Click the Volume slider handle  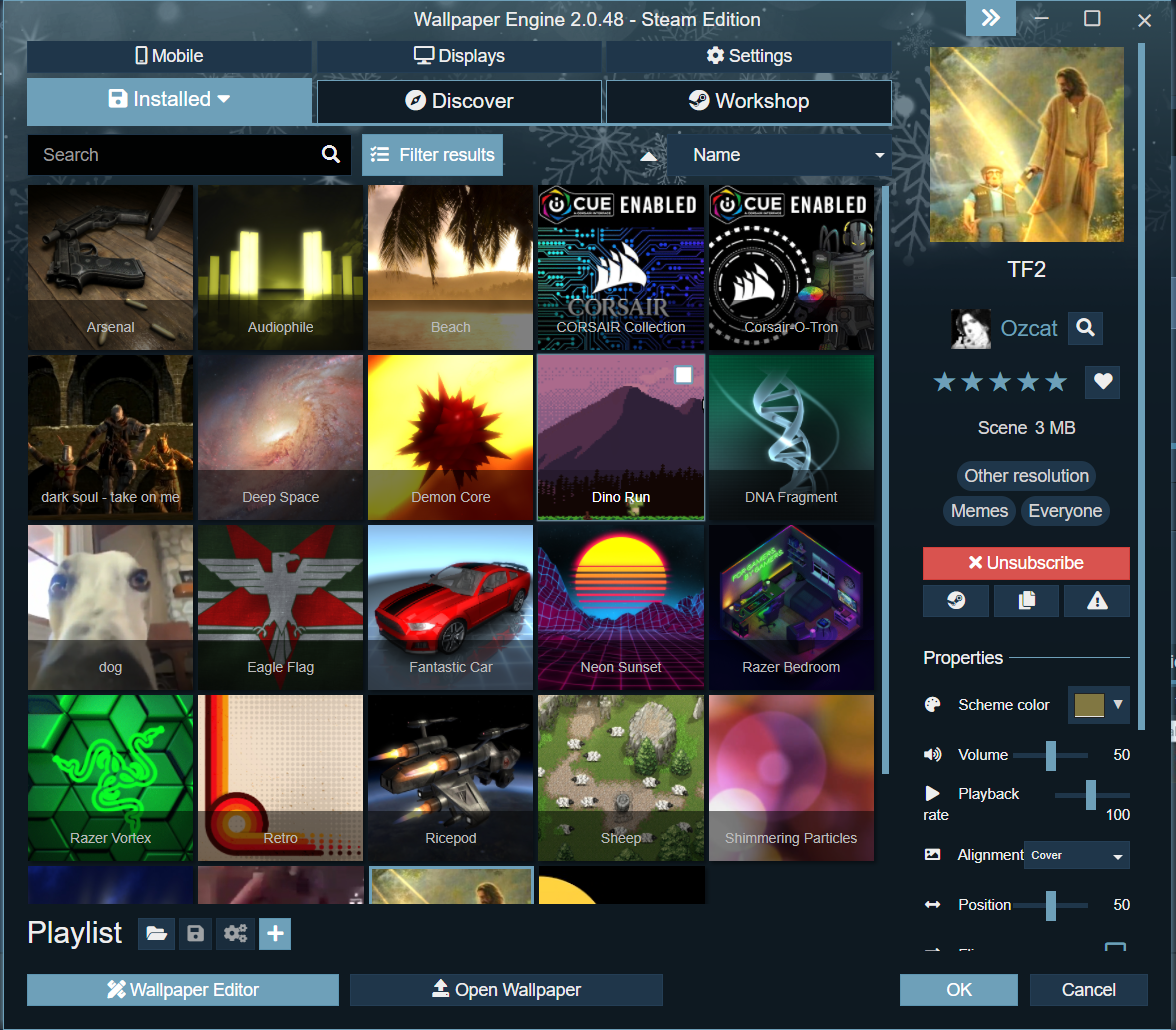pos(1051,755)
